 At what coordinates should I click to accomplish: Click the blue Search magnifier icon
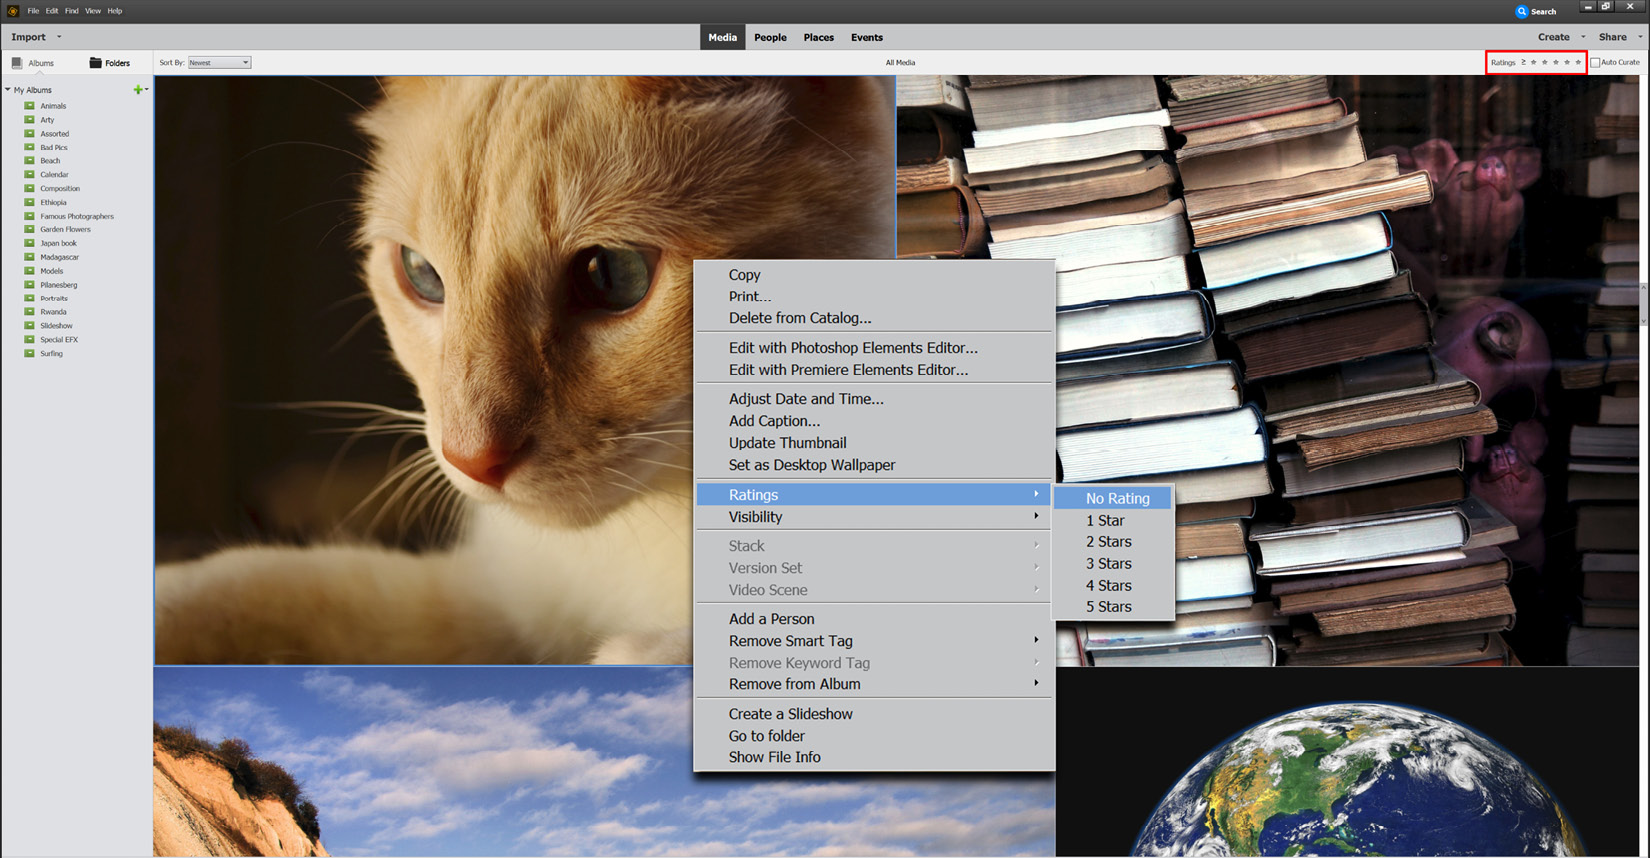(x=1522, y=12)
